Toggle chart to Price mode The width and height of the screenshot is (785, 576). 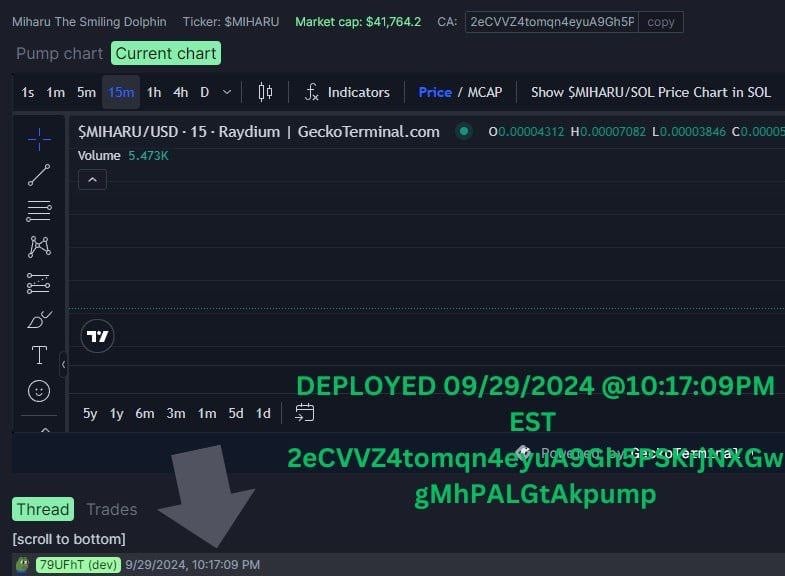[x=435, y=93]
